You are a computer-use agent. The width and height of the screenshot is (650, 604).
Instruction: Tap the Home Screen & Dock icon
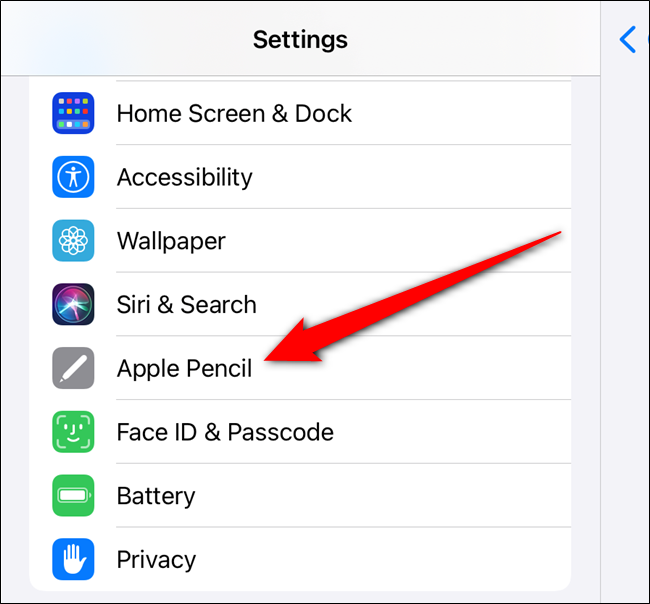pos(73,113)
